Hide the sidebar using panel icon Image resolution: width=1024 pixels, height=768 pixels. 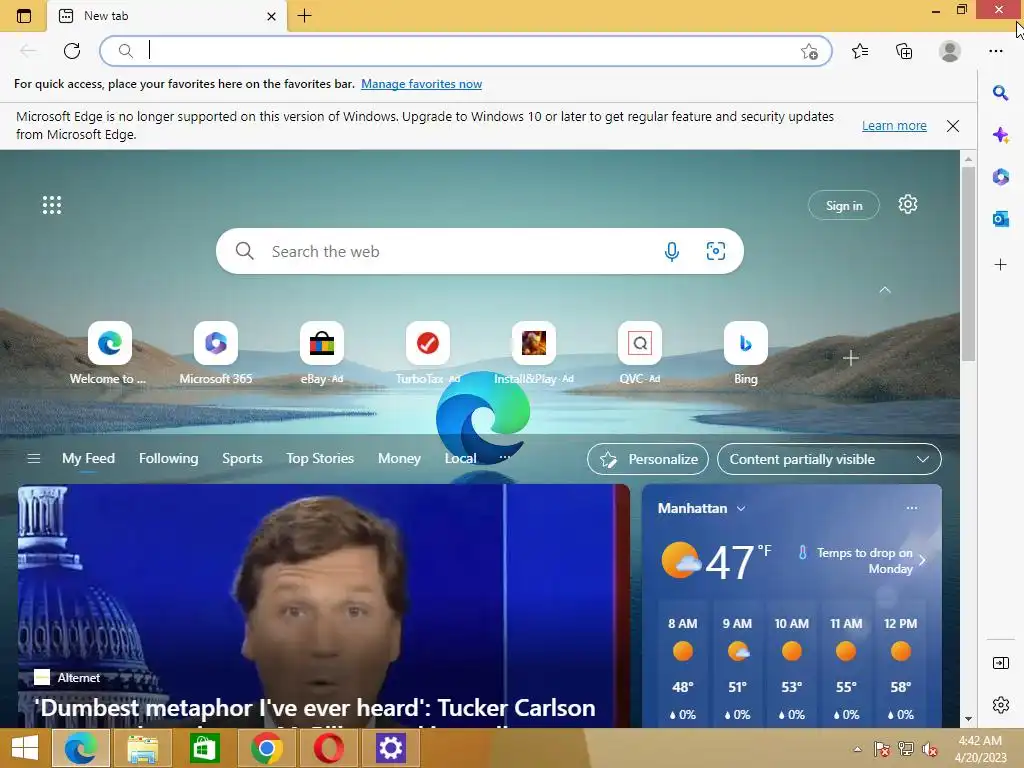(x=1000, y=663)
